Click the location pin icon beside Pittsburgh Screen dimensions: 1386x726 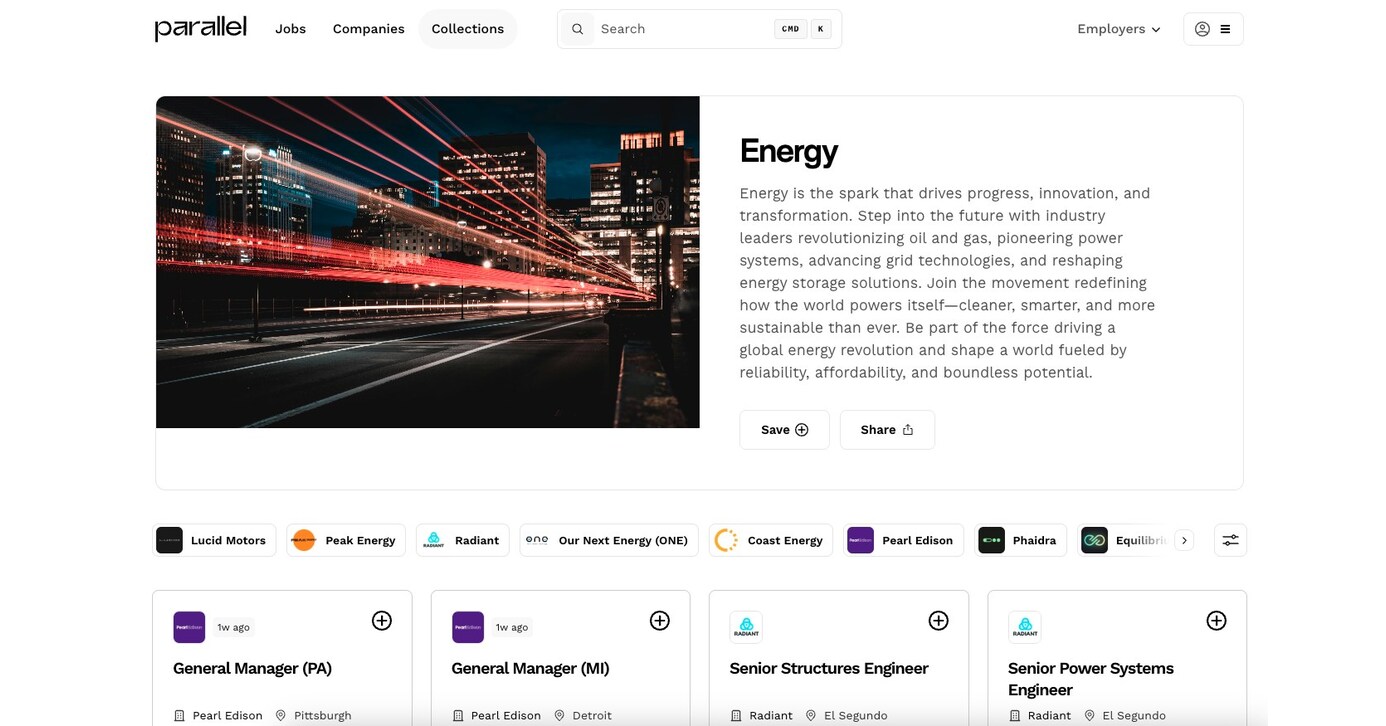point(283,715)
